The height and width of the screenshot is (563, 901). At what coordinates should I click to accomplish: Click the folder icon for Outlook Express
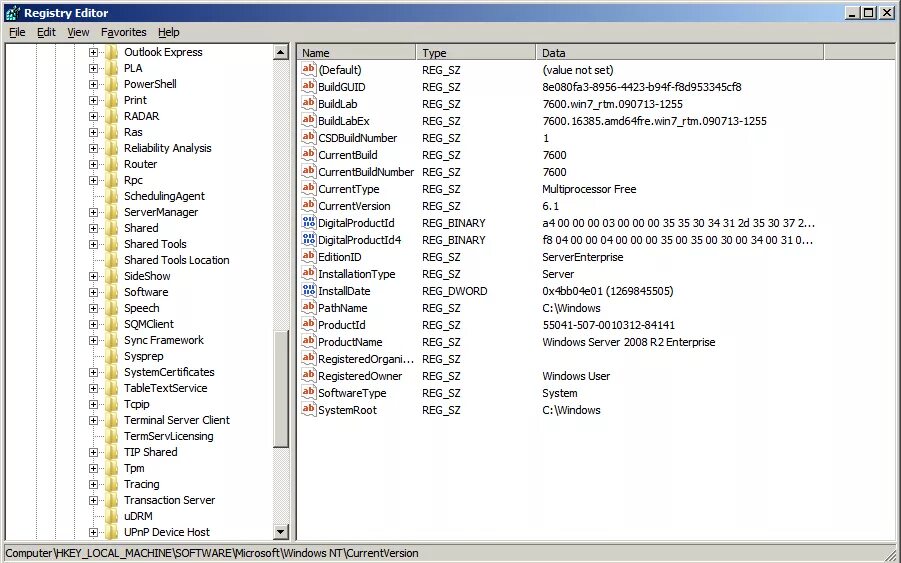(111, 52)
